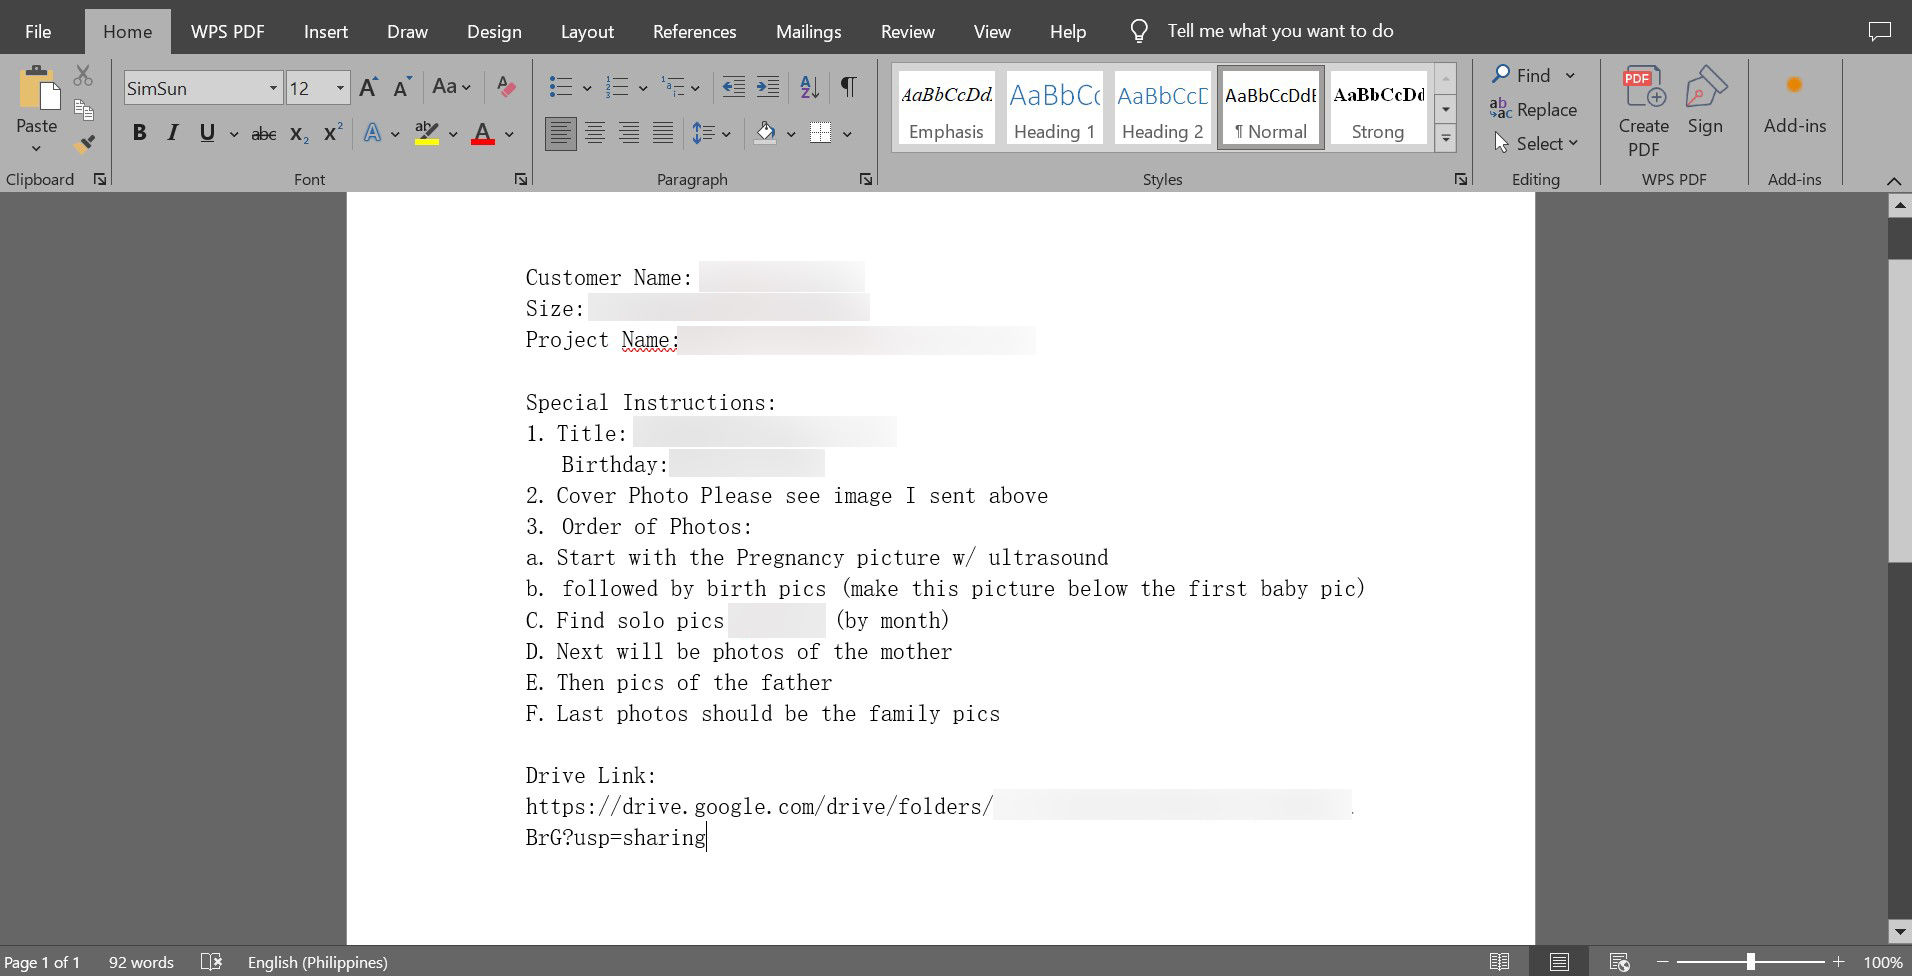Open the Review tab
1912x976 pixels.
point(908,32)
